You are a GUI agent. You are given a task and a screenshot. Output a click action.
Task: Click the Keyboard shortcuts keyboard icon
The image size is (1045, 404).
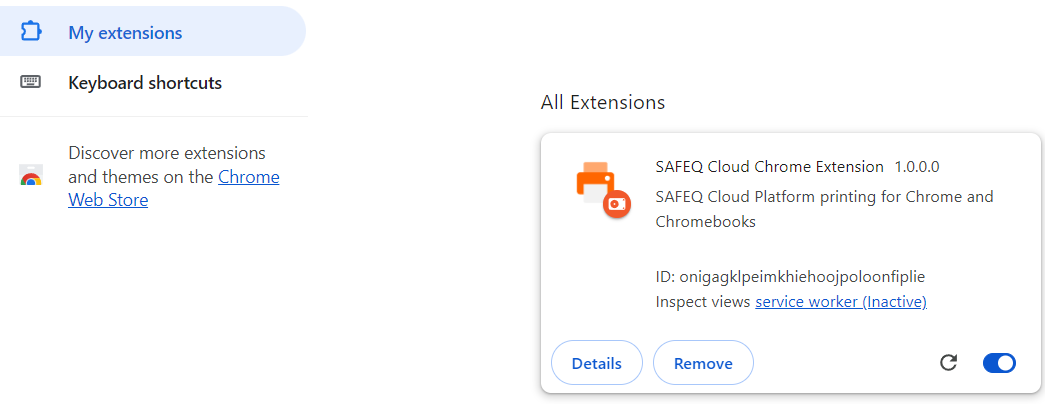pyautogui.click(x=31, y=82)
